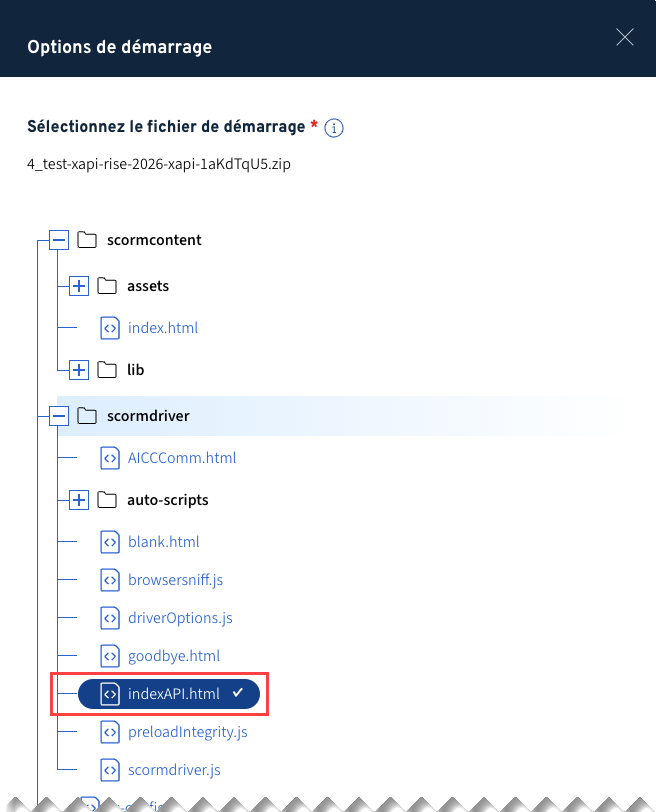
Task: Collapse the scormdriver folder
Action: 58,415
